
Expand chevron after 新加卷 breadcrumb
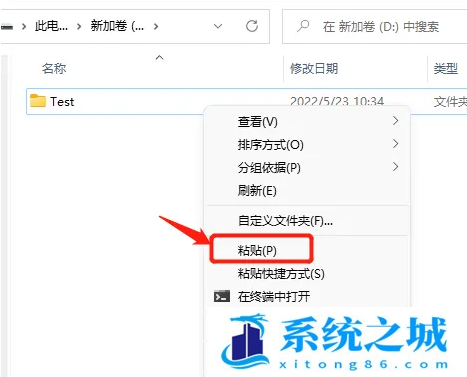pyautogui.click(x=156, y=26)
